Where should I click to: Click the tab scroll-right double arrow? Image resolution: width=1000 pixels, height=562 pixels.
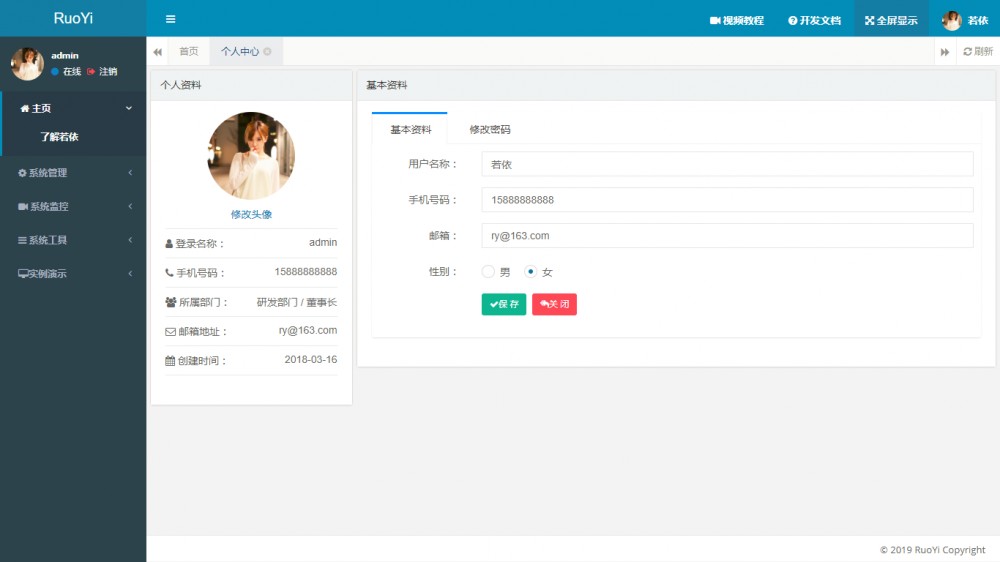point(945,52)
